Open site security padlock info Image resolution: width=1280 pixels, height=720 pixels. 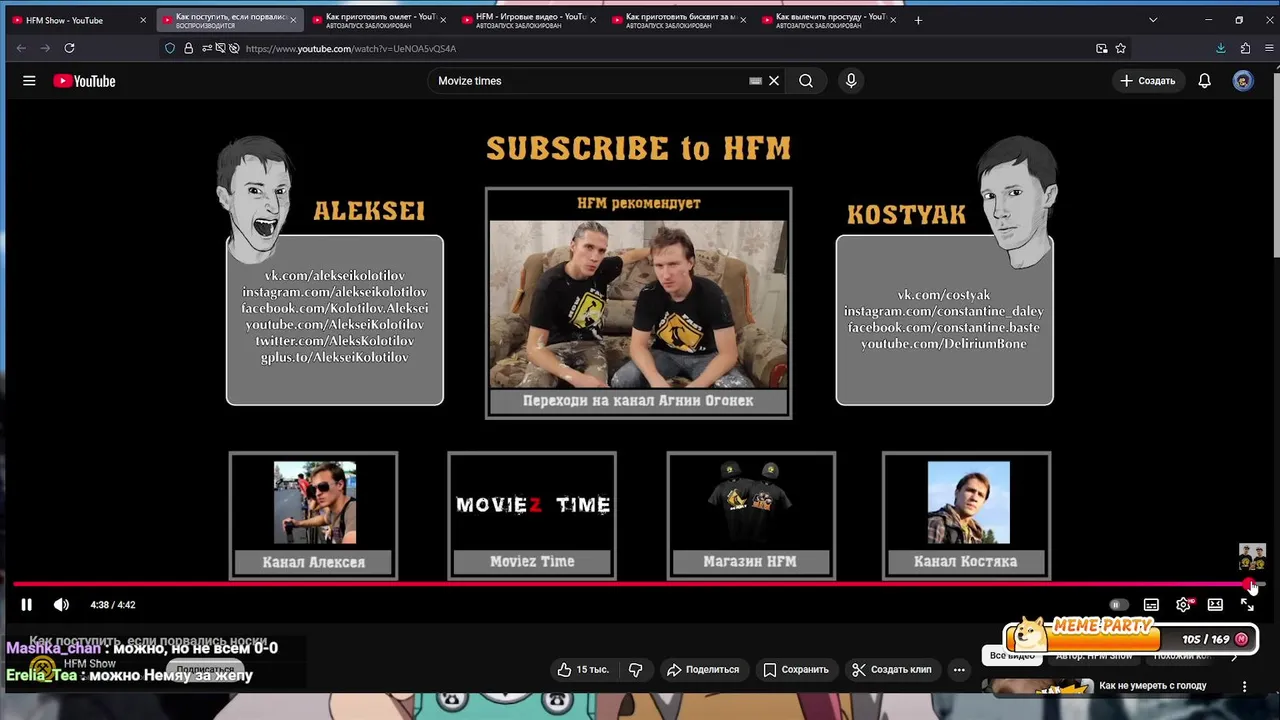click(188, 48)
